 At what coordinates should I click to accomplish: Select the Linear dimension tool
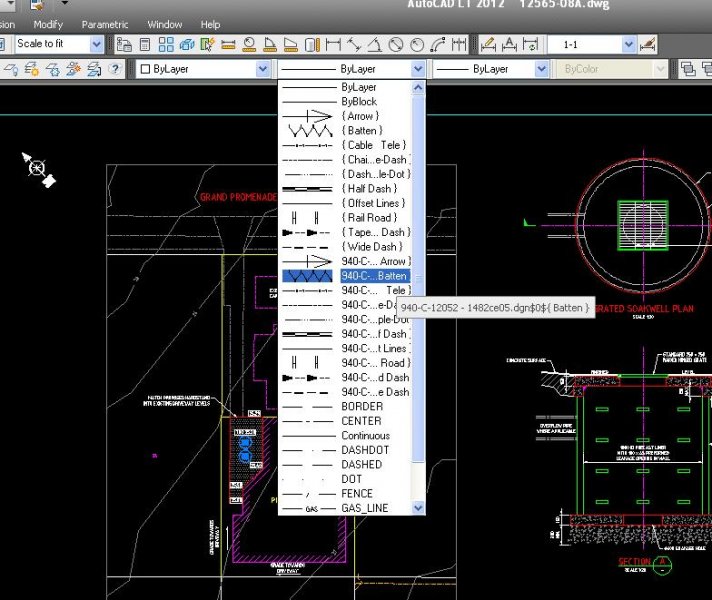pyautogui.click(x=334, y=44)
